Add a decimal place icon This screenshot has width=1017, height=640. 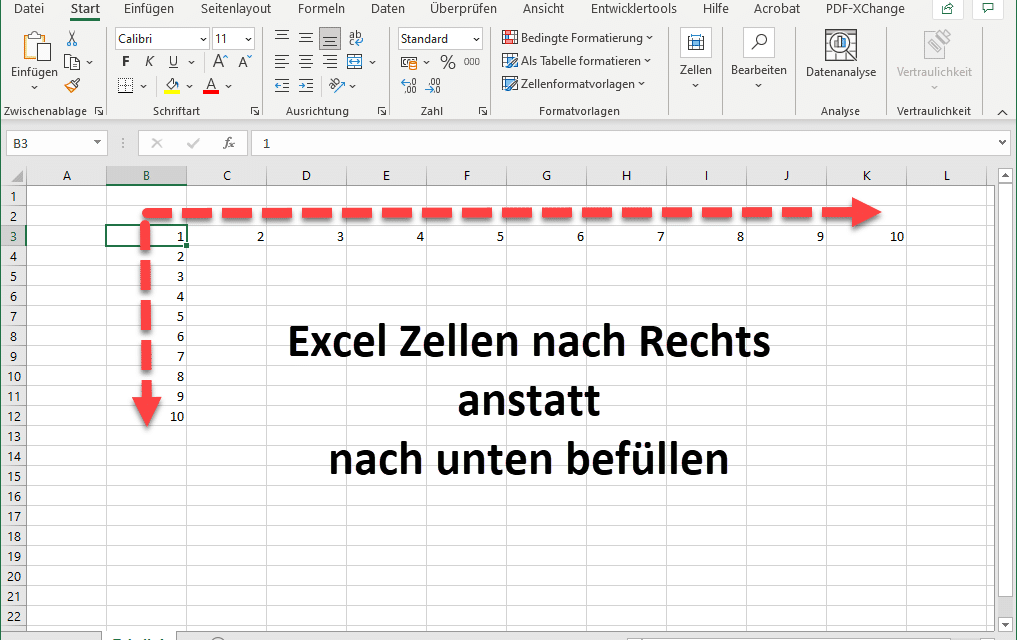[x=409, y=86]
